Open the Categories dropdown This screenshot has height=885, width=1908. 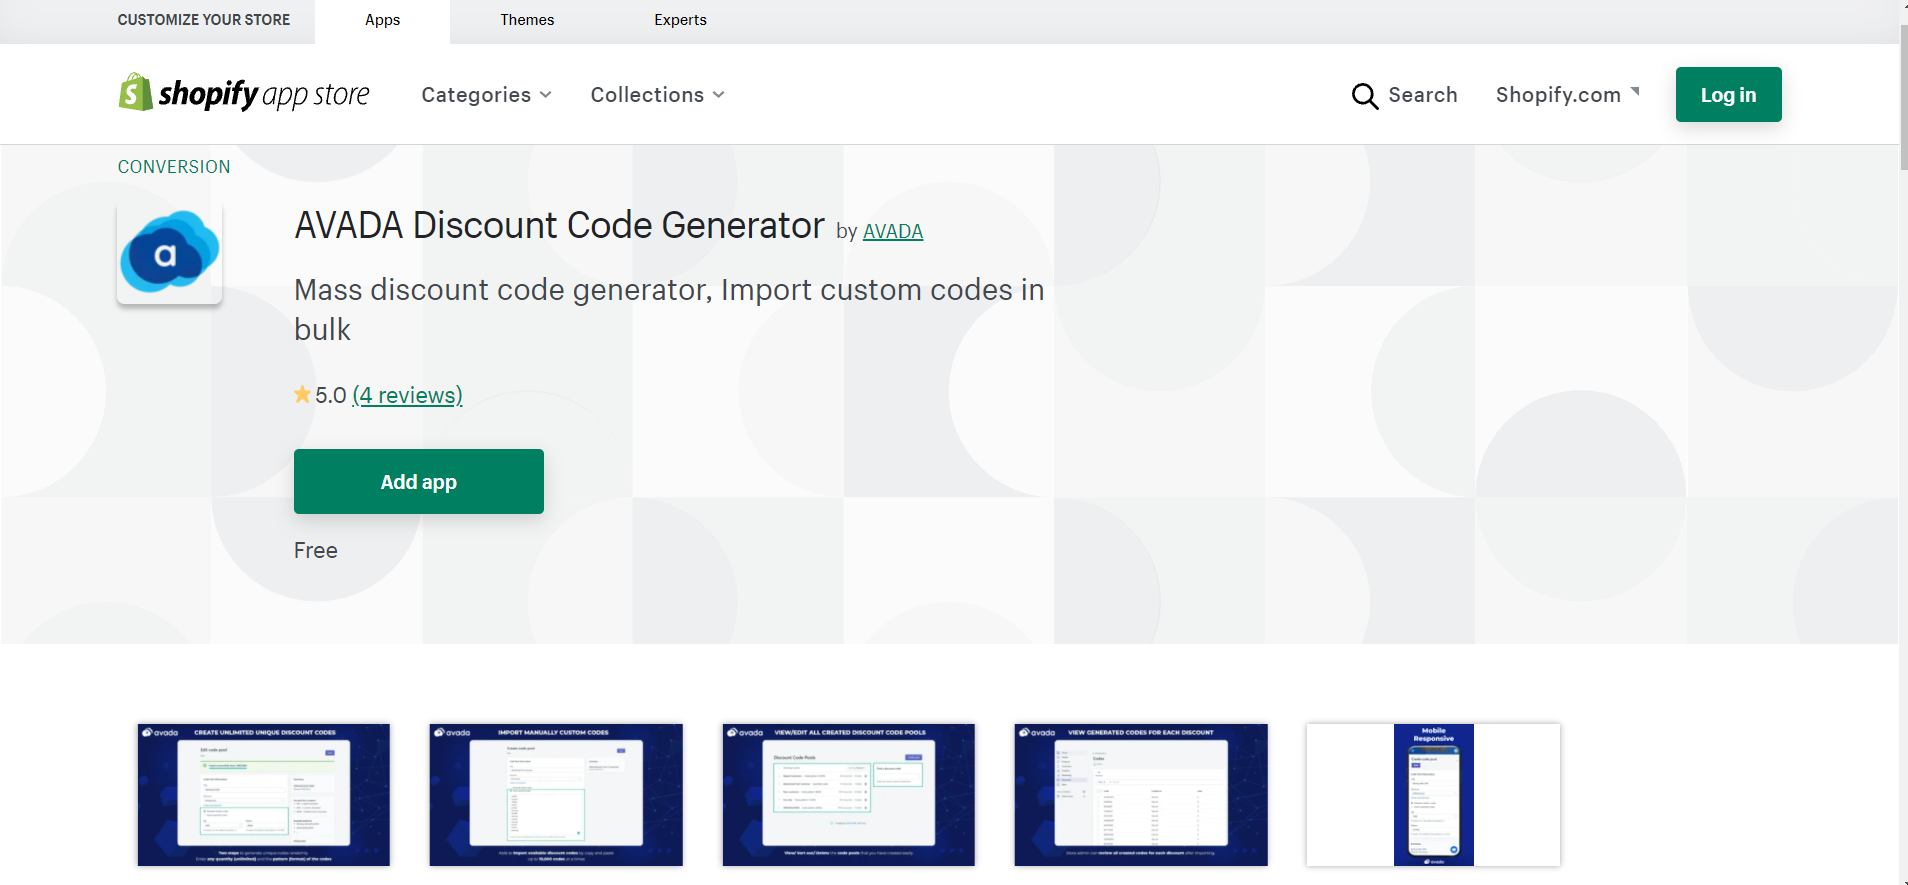[486, 95]
